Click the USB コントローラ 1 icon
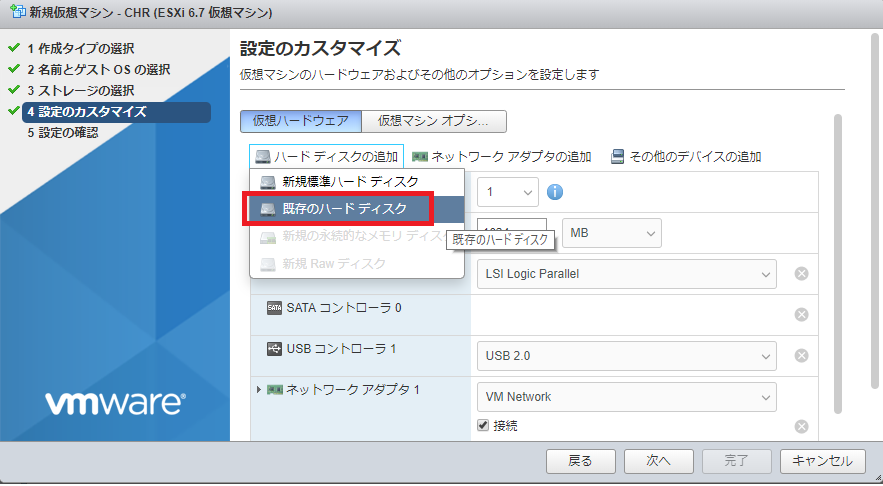The image size is (883, 486). coord(274,349)
